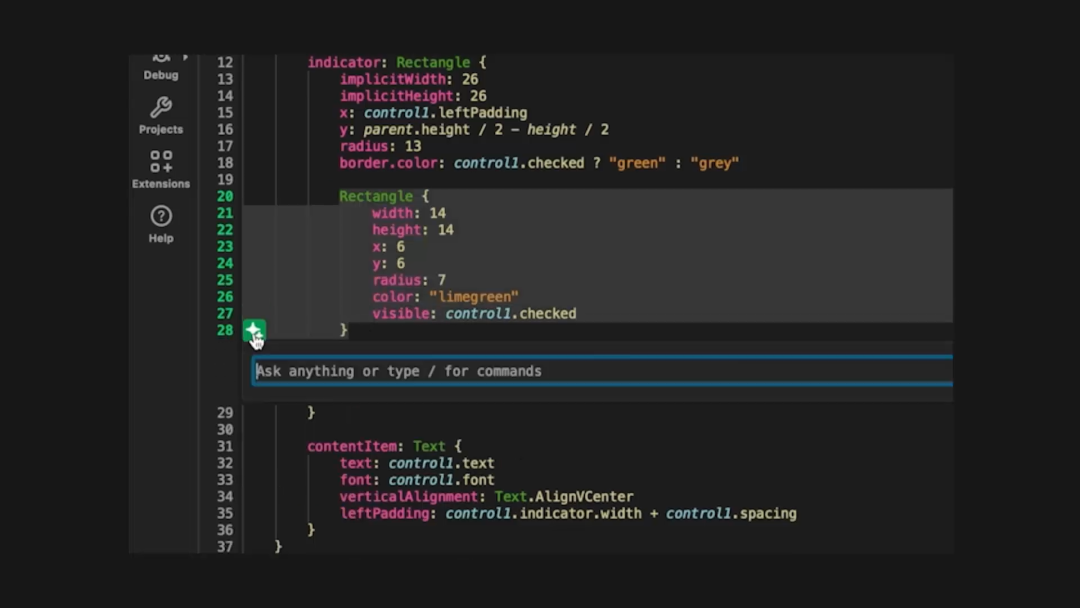Image resolution: width=1080 pixels, height=608 pixels.
Task: Open the Extensions mode icon
Action: click(x=161, y=162)
